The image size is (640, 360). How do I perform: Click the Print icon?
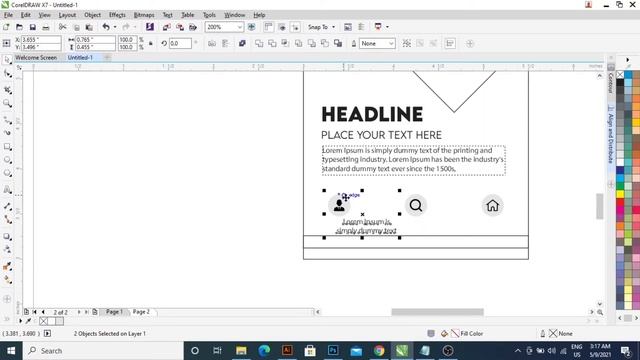46,27
